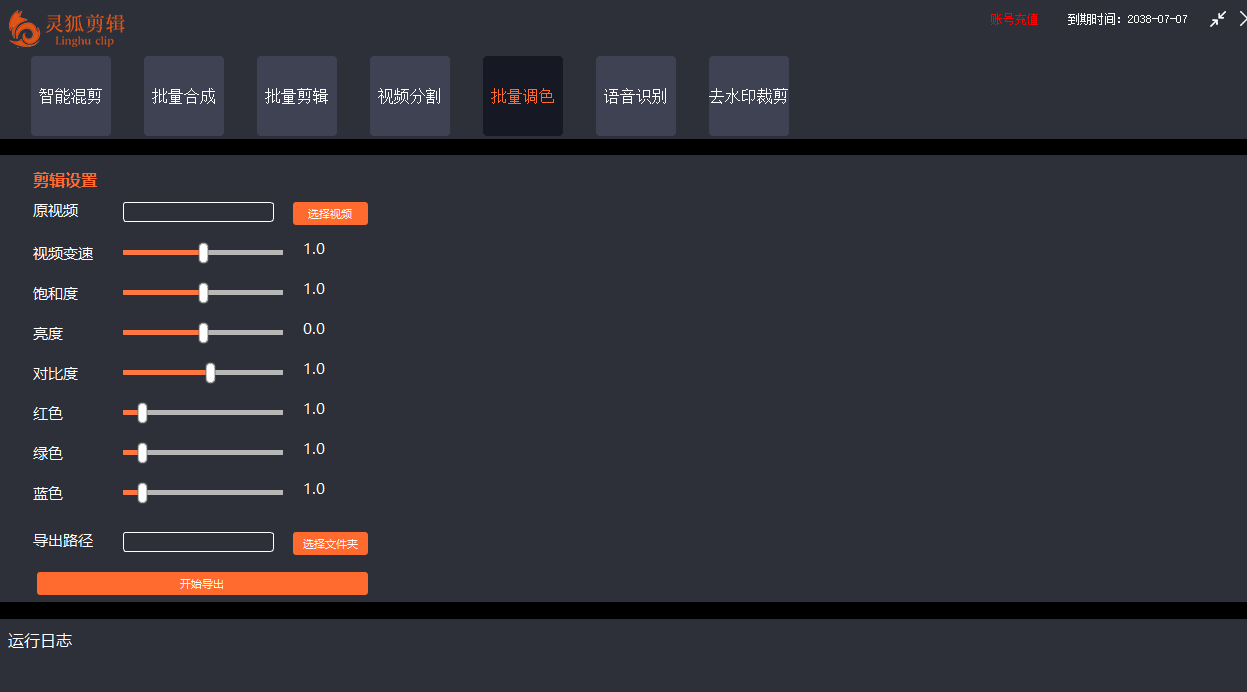
Task: Switch to the 批量合成 tab
Action: (x=184, y=96)
